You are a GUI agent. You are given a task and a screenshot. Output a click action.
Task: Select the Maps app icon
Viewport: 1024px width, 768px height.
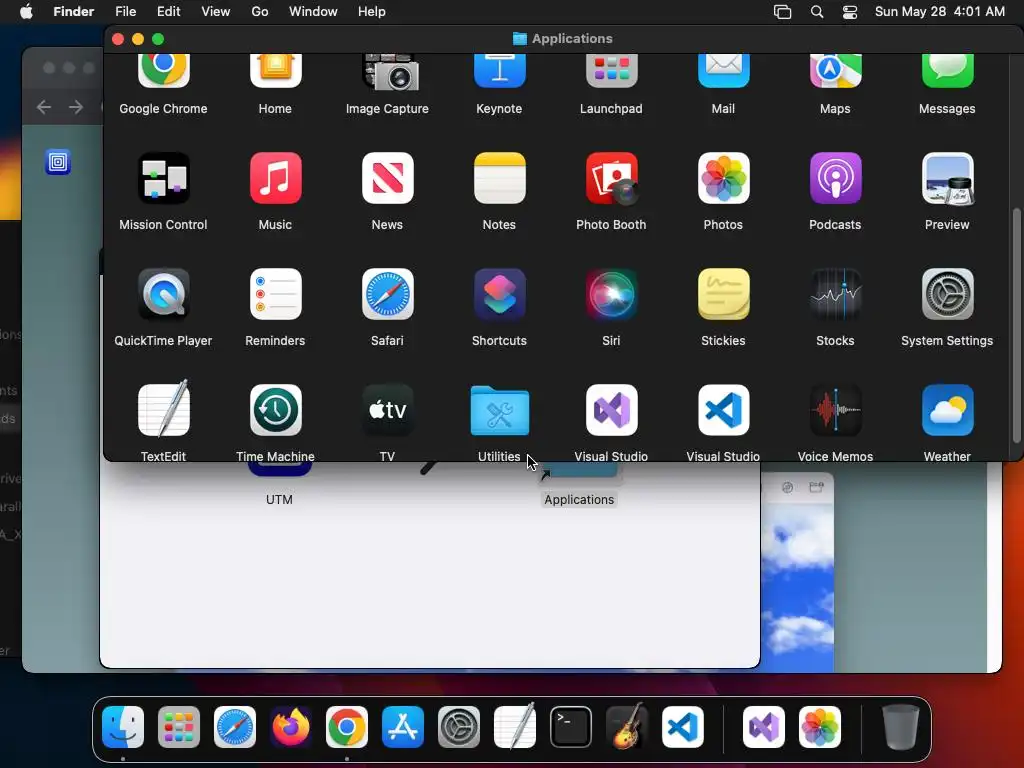(x=835, y=71)
